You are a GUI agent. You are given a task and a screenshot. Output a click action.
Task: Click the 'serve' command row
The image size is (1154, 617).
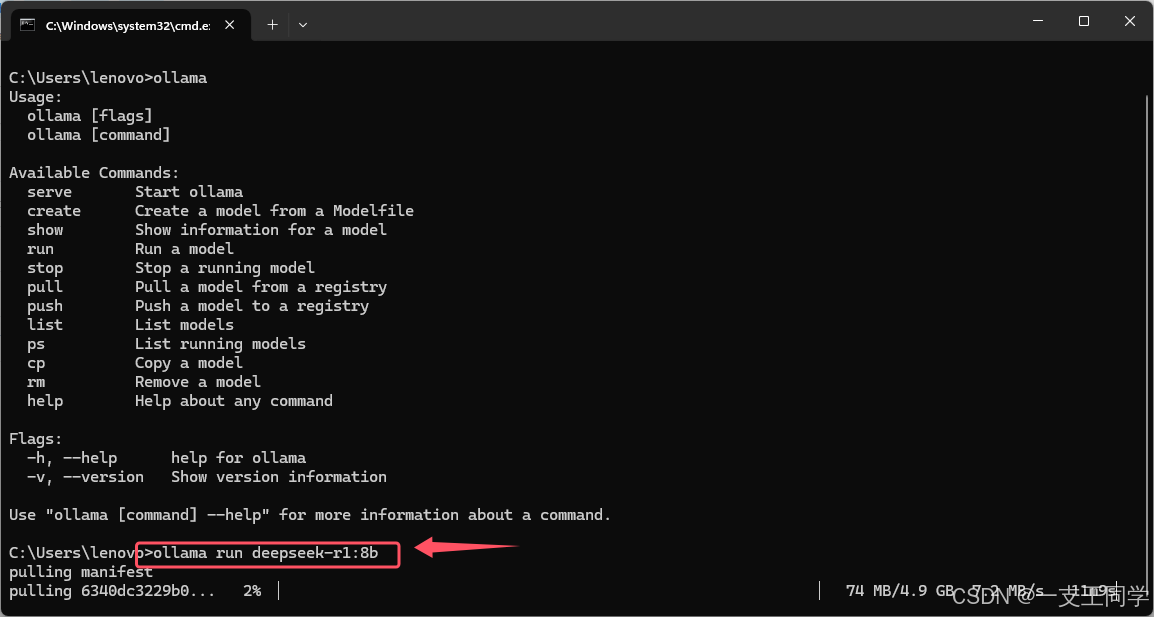[x=135, y=192]
